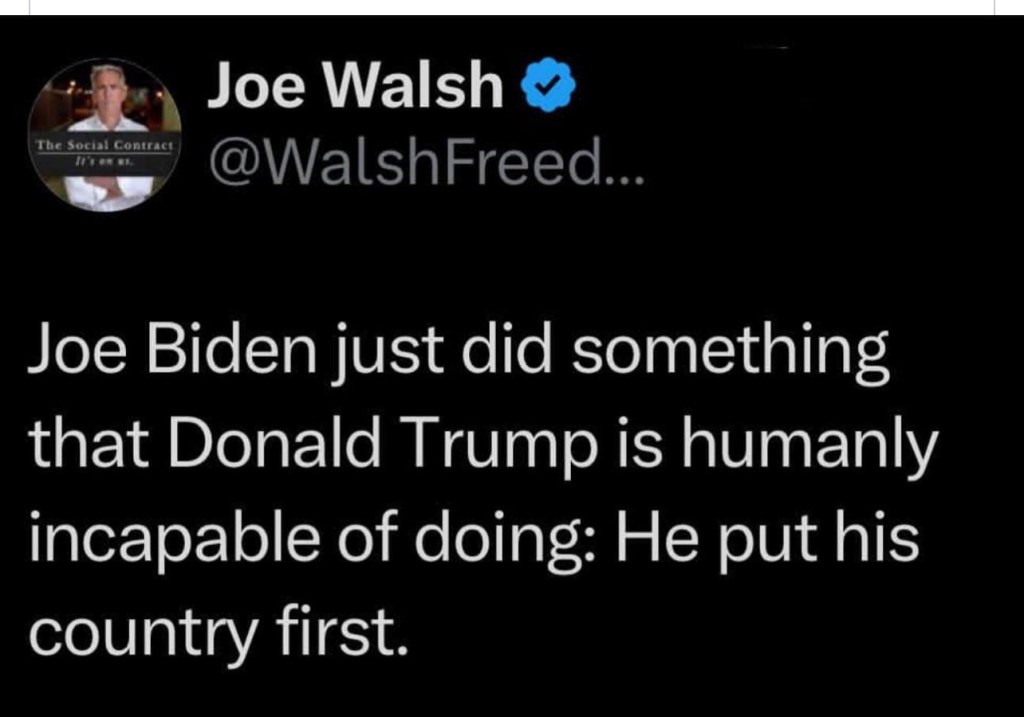Click the word "that" starting second line
This screenshot has height=717, width=1024.
pyautogui.click(x=73, y=449)
